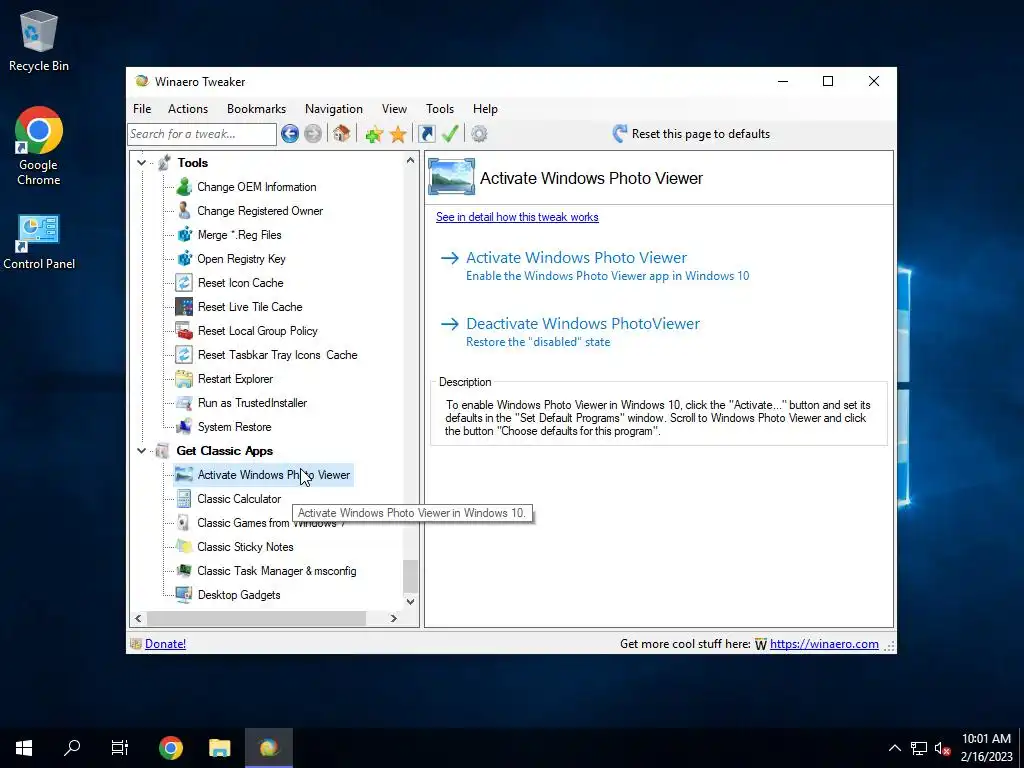
Task: Click the Reset Icon Cache icon
Action: click(184, 283)
